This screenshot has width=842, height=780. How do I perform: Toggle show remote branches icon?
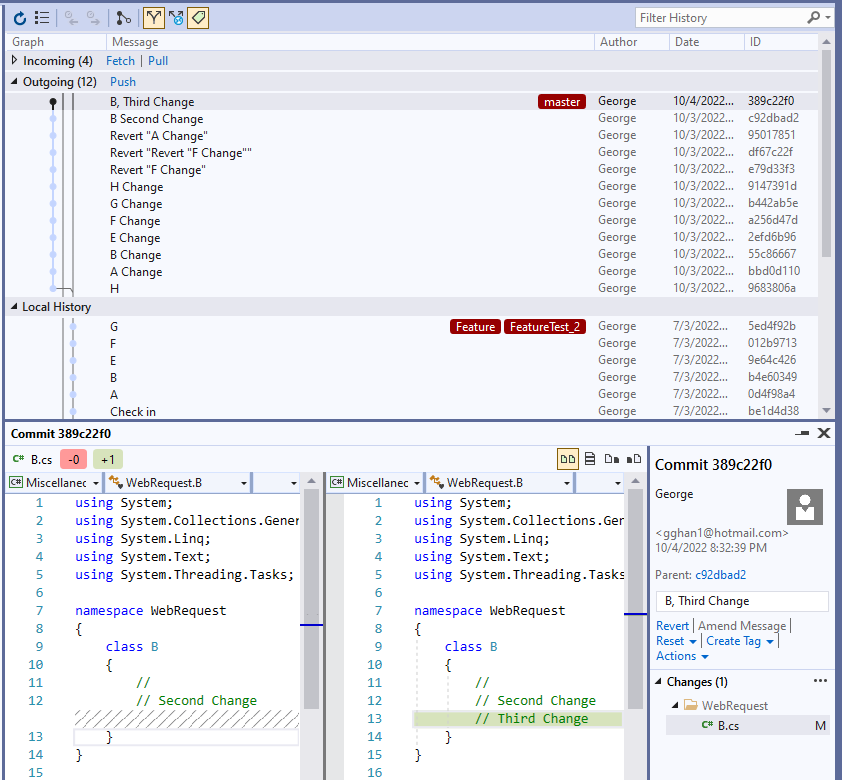click(176, 18)
